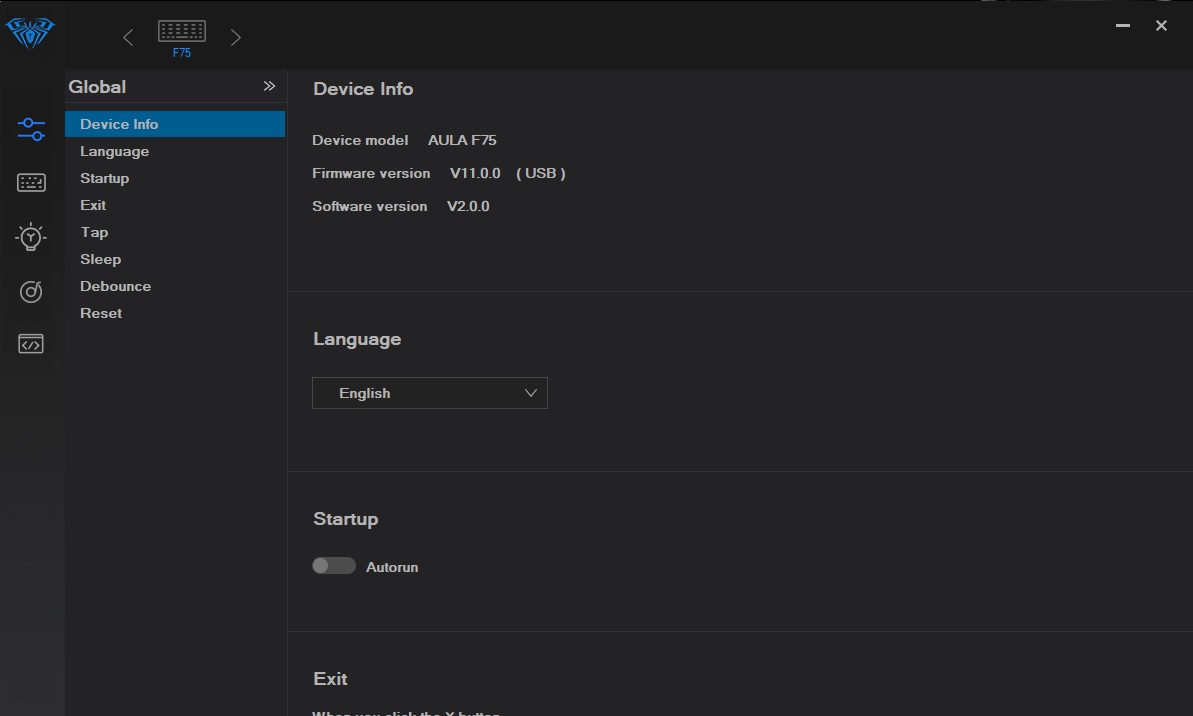Open lighting bulb sidebar icon

coord(30,237)
